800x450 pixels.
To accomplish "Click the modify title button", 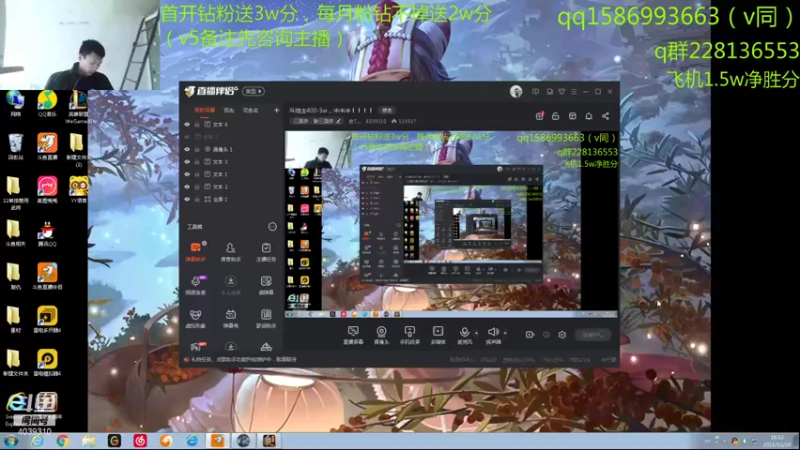I will [x=387, y=110].
